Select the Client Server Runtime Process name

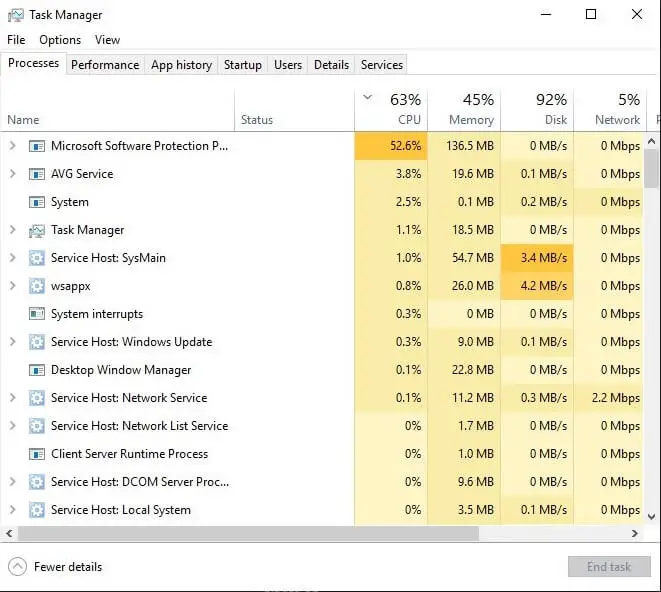click(x=129, y=454)
